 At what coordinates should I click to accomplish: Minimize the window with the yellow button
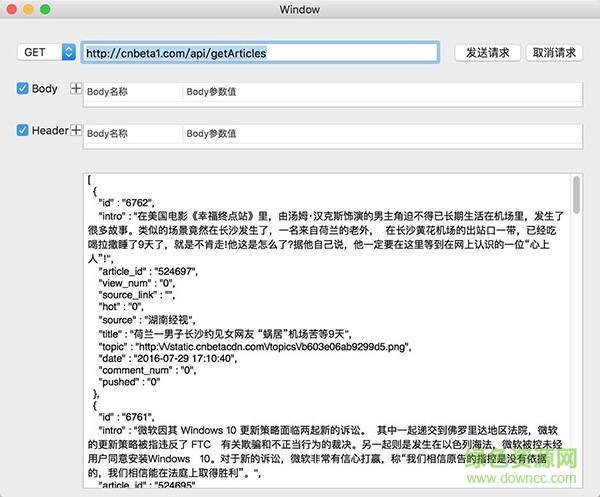click(x=29, y=10)
